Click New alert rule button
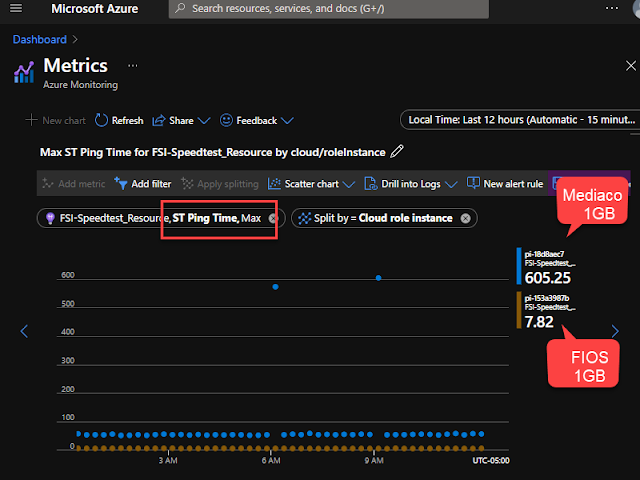The image size is (640, 480). (x=505, y=184)
